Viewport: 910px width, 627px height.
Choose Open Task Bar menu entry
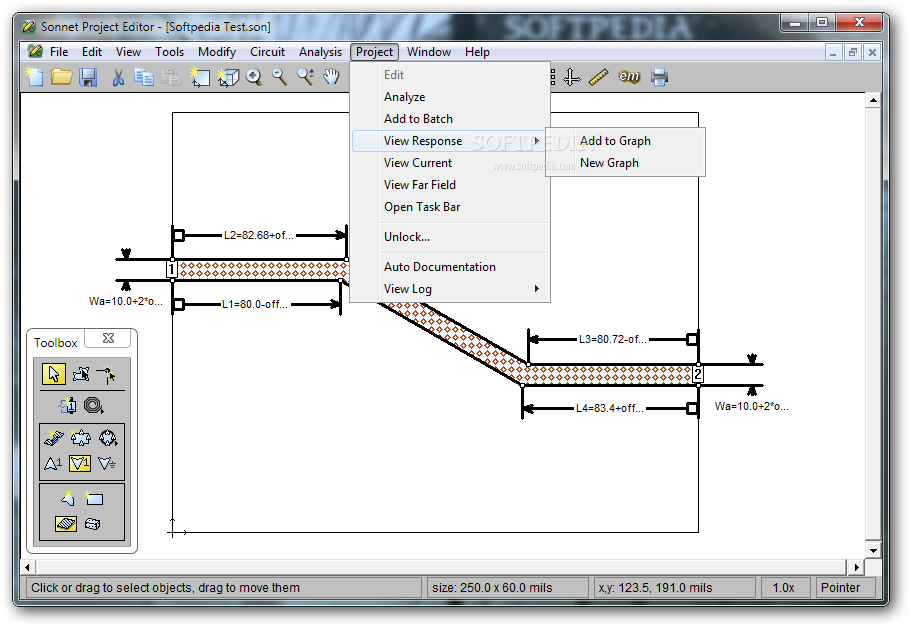[x=451, y=207]
